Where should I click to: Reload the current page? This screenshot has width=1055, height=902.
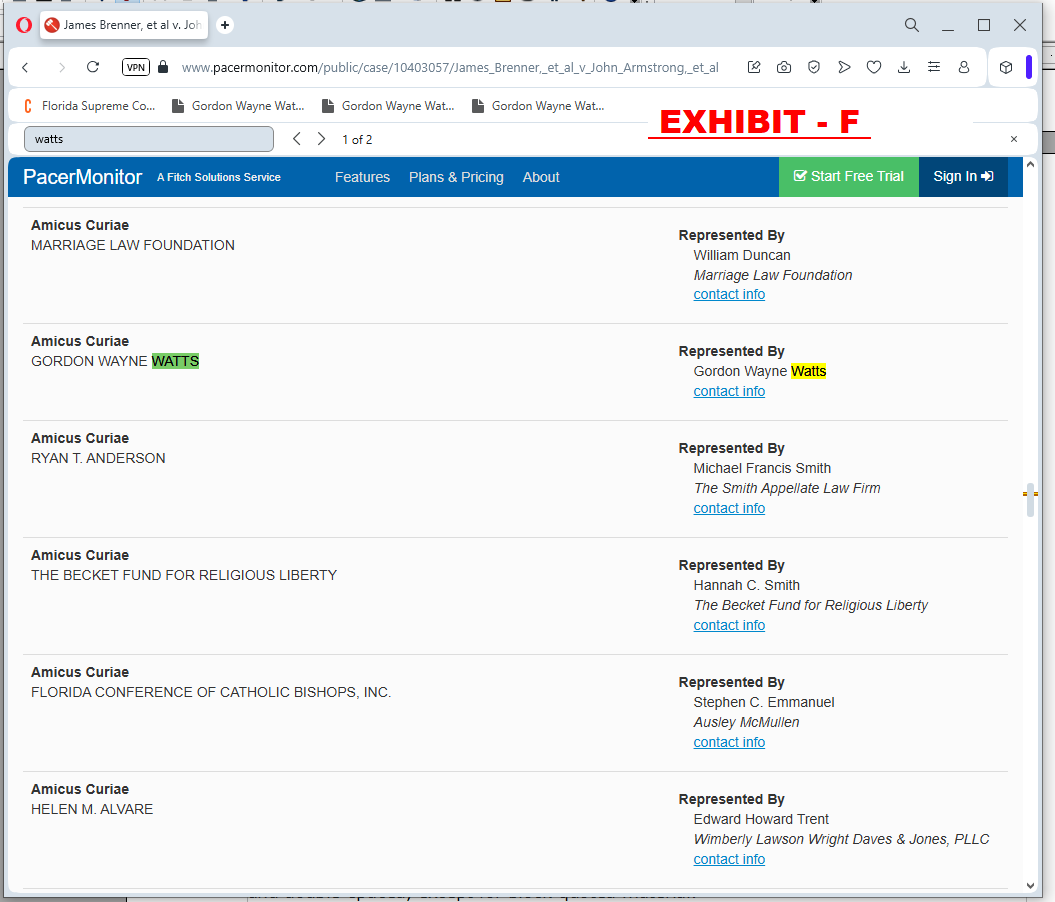tap(93, 67)
